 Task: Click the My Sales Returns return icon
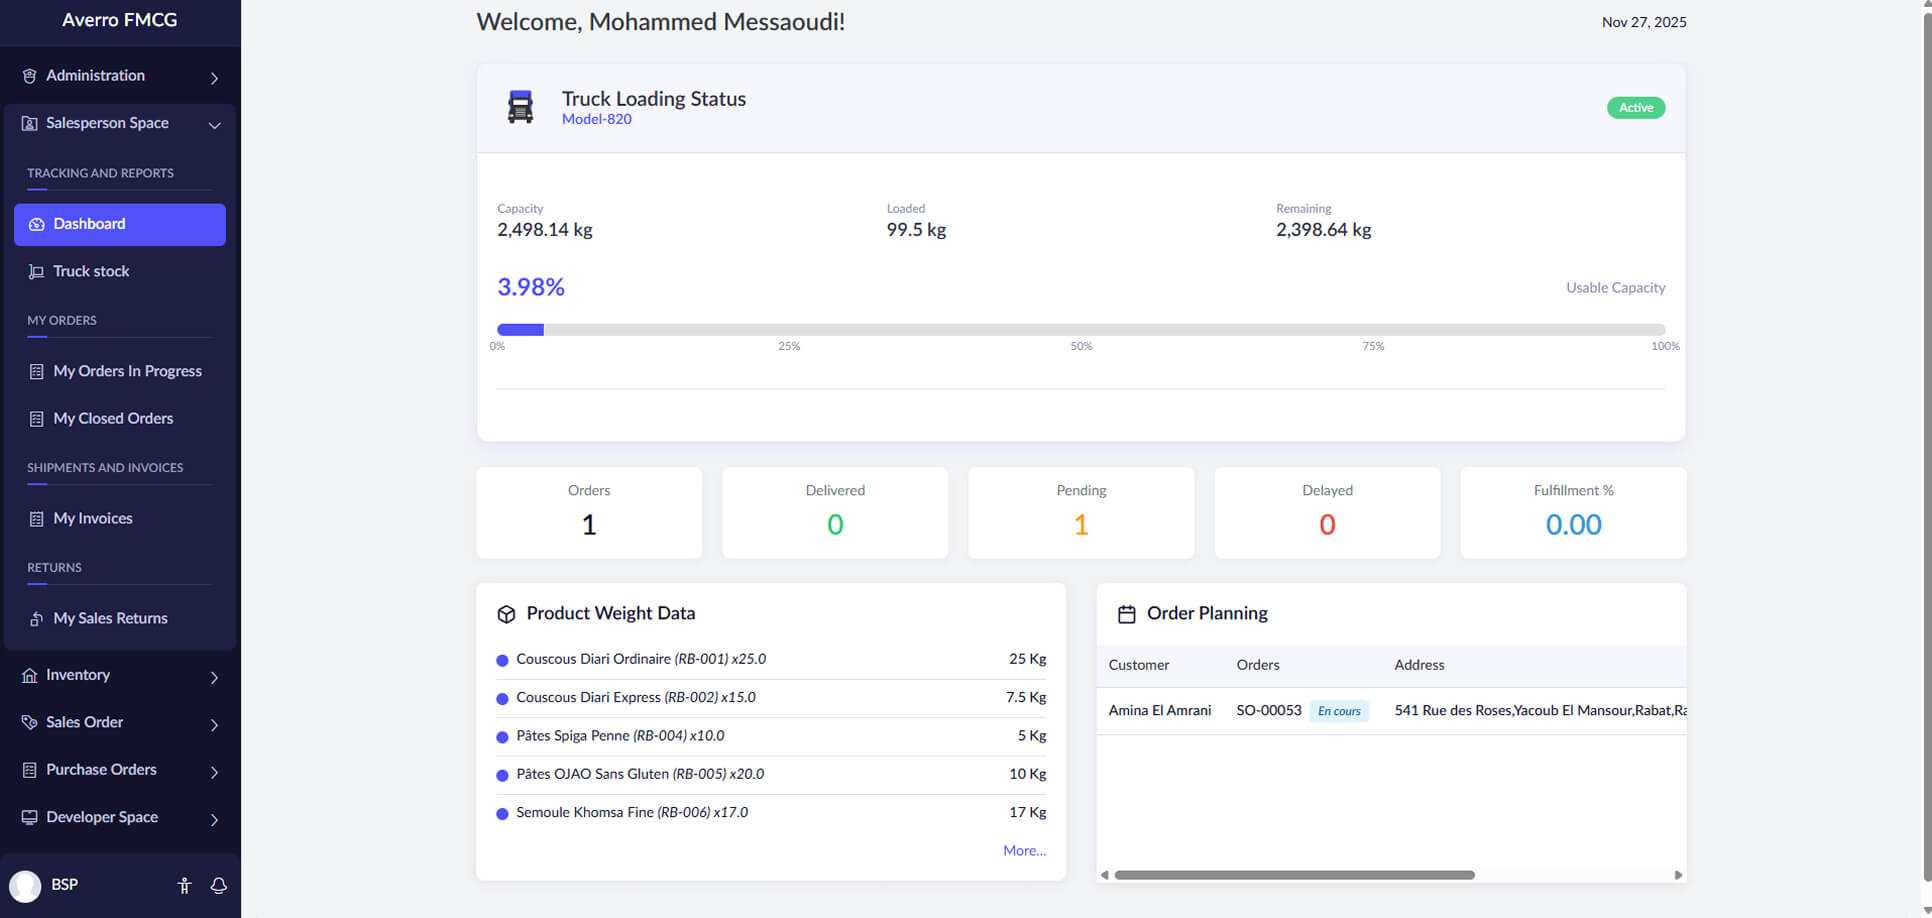pos(35,618)
